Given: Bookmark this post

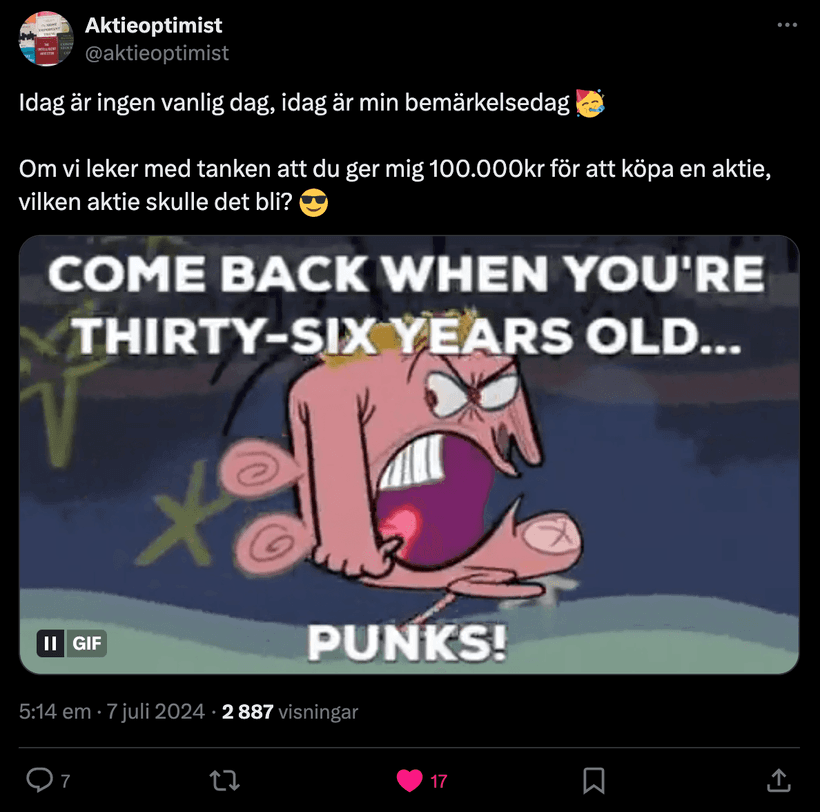Looking at the screenshot, I should [594, 781].
